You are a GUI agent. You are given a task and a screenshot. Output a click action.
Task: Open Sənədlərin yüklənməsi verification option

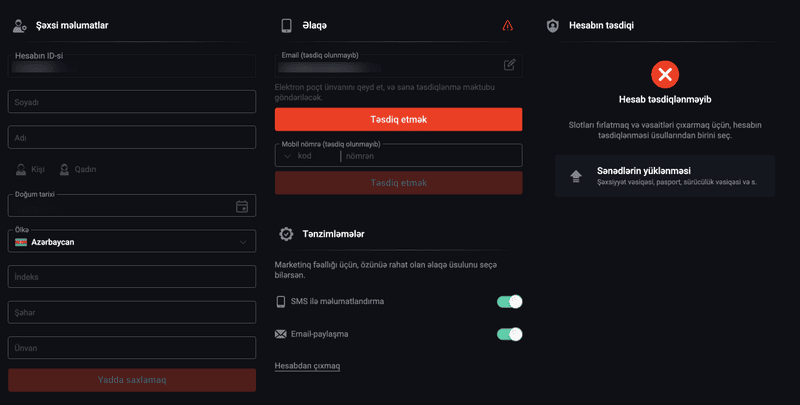click(x=664, y=176)
